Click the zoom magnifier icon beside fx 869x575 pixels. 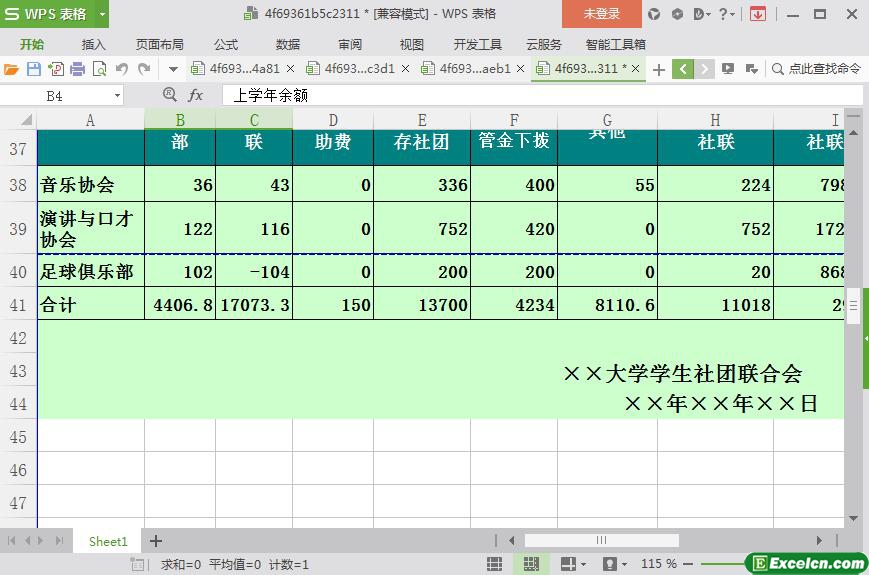pyautogui.click(x=170, y=95)
